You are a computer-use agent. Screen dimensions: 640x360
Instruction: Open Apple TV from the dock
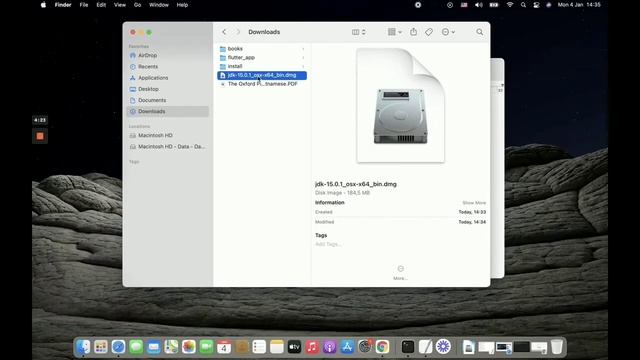click(294, 347)
